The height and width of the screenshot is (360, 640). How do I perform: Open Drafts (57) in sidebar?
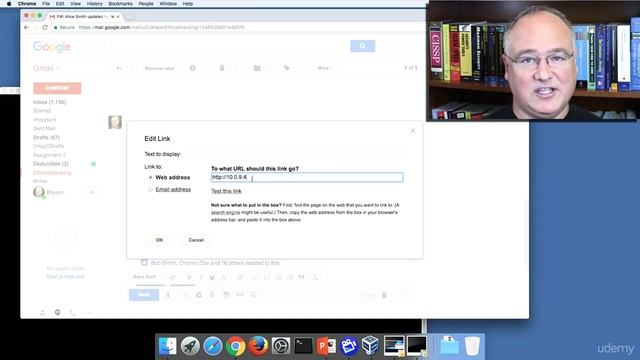click(46, 138)
